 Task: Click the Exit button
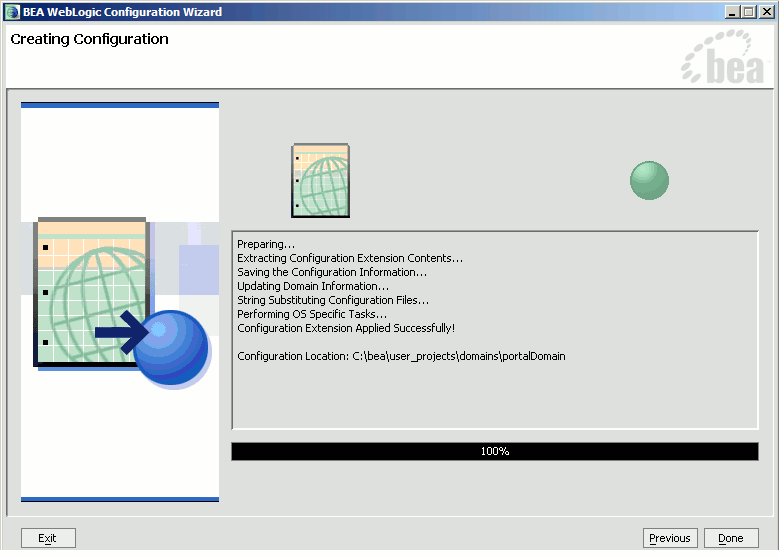point(48,538)
